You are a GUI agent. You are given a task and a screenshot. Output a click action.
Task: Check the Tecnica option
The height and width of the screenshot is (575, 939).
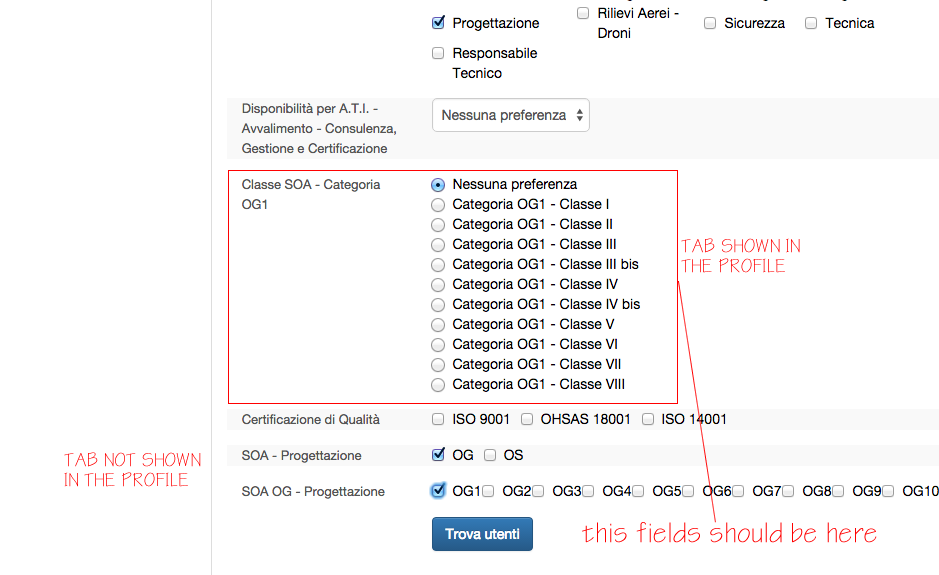click(x=811, y=23)
